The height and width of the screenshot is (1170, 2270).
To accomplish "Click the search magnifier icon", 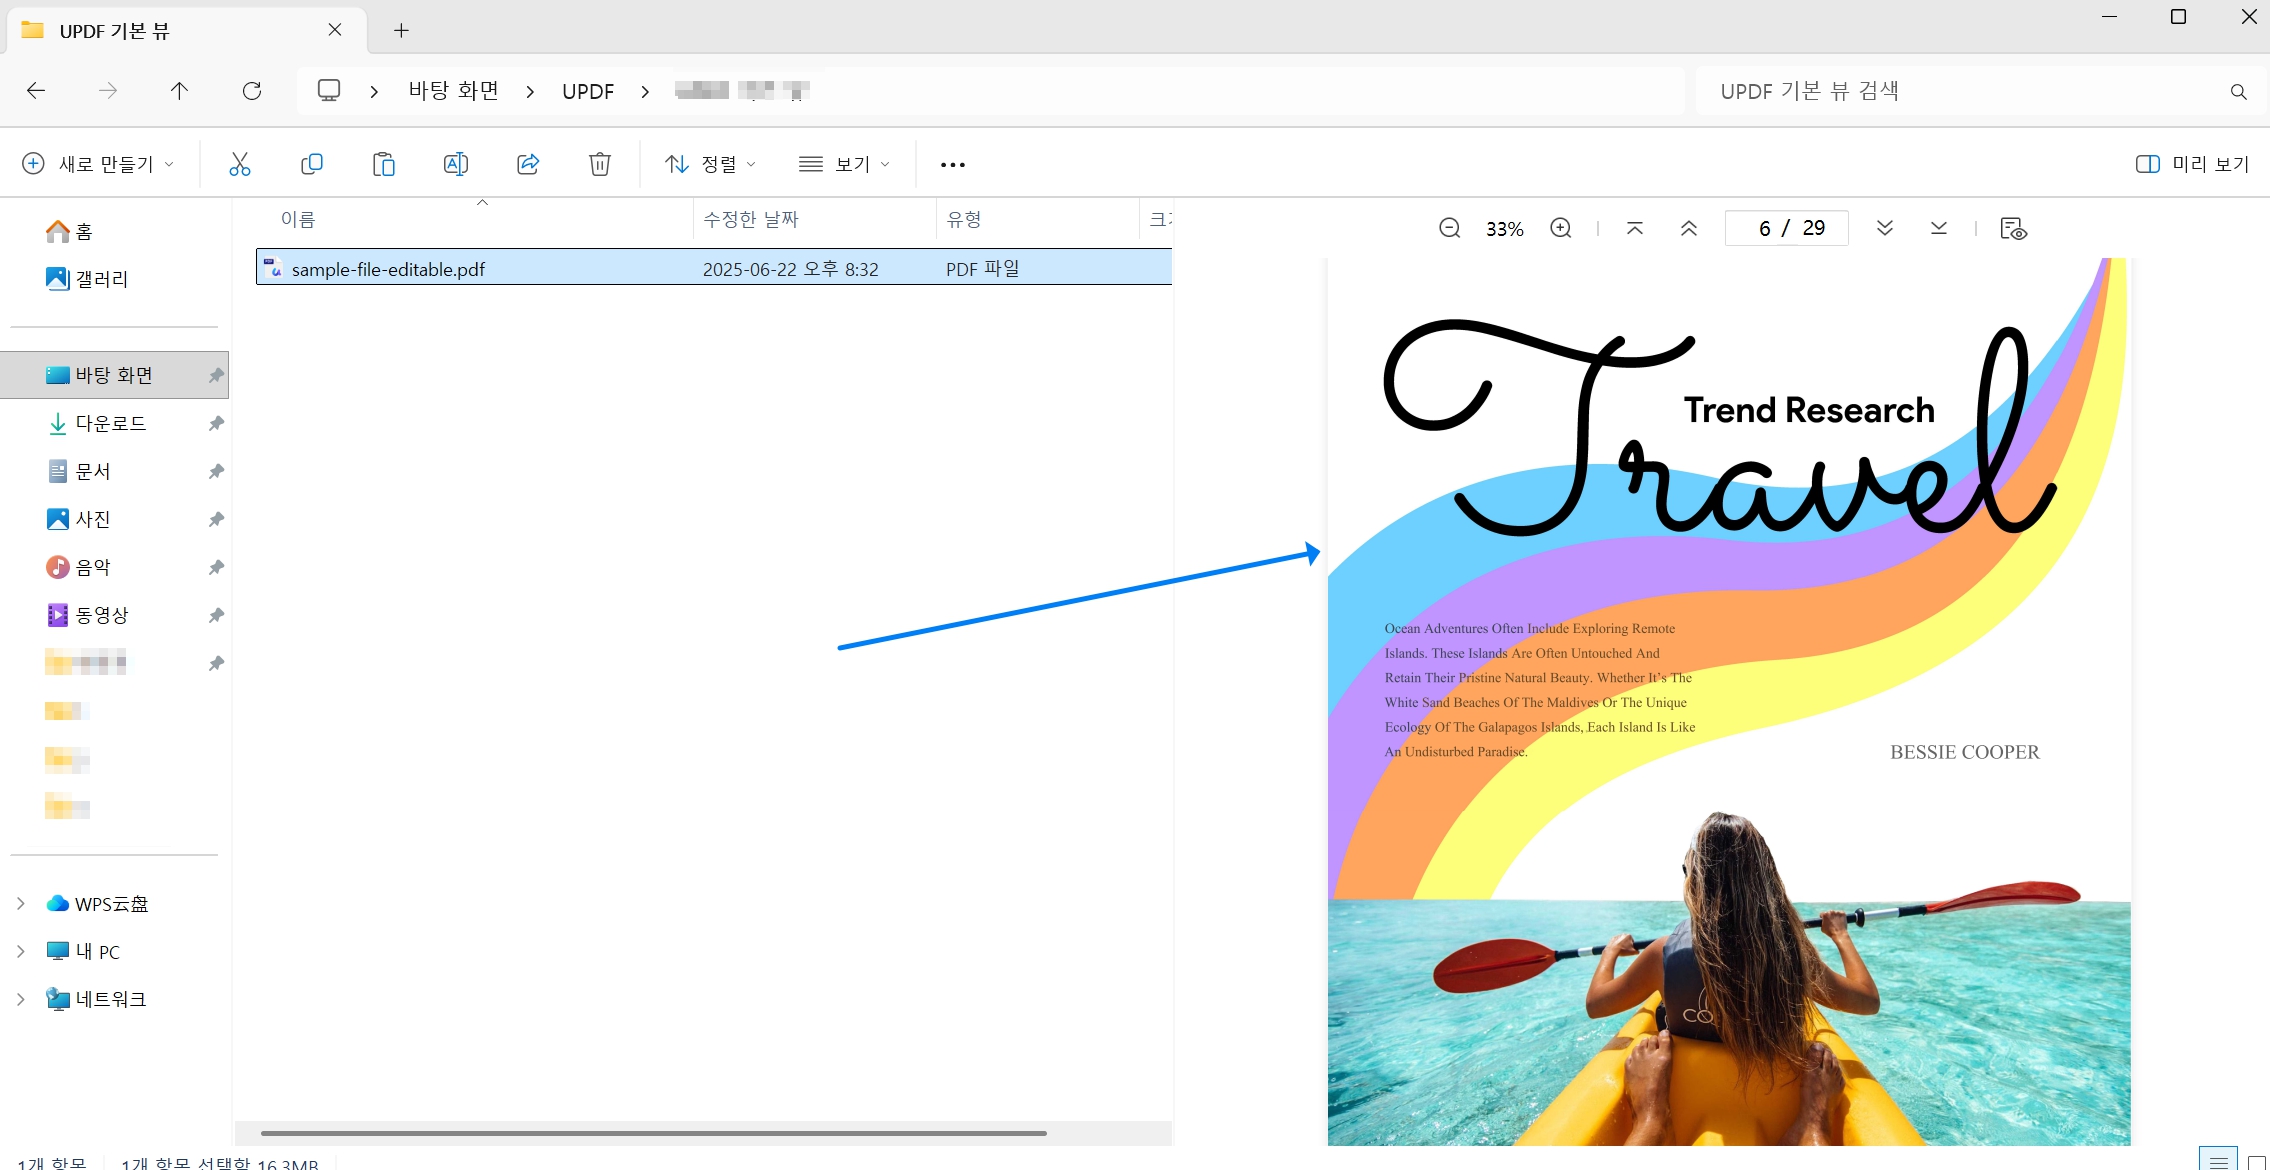I will pos(2239,92).
